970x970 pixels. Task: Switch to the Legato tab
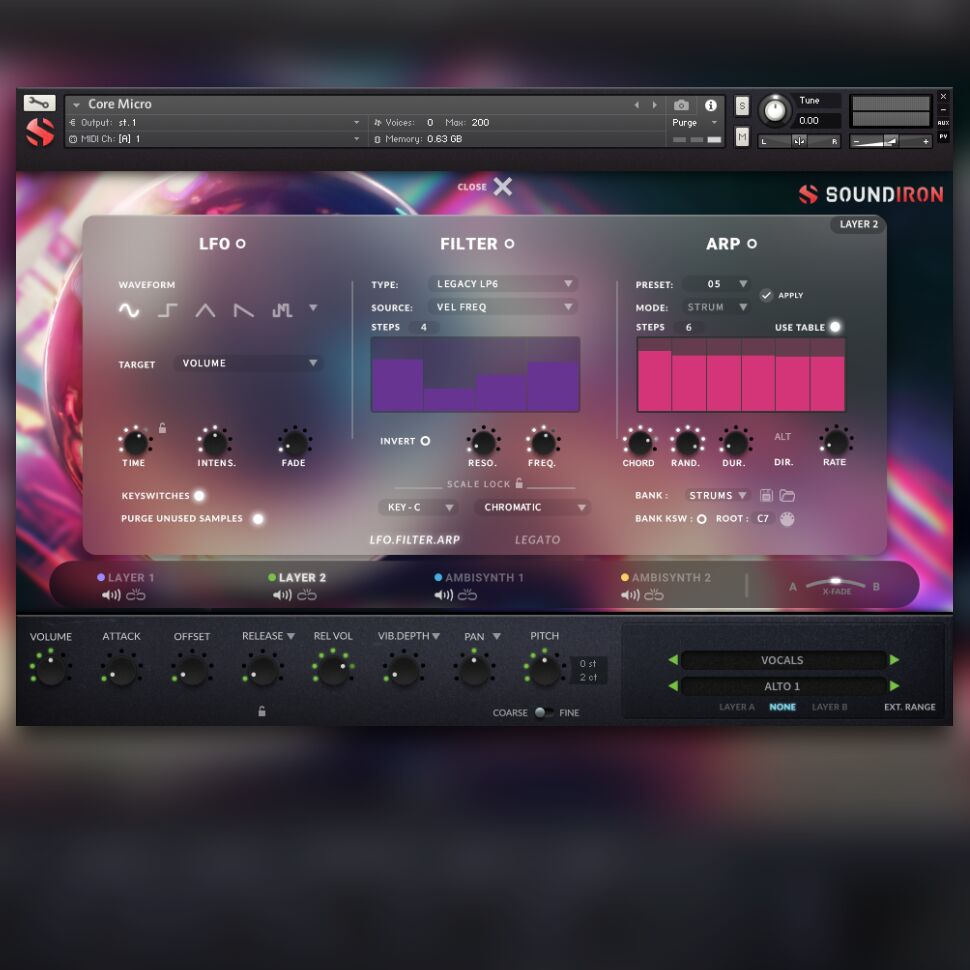tap(537, 540)
